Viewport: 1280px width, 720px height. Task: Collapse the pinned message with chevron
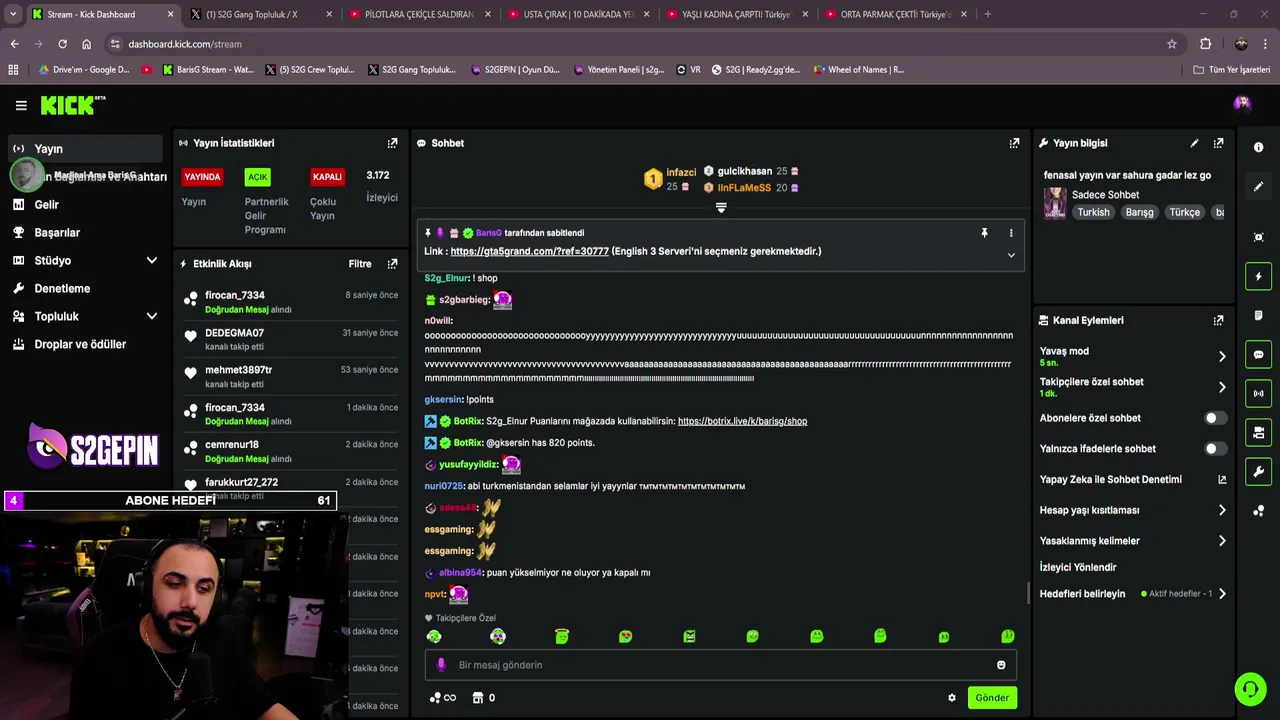[x=1011, y=255]
